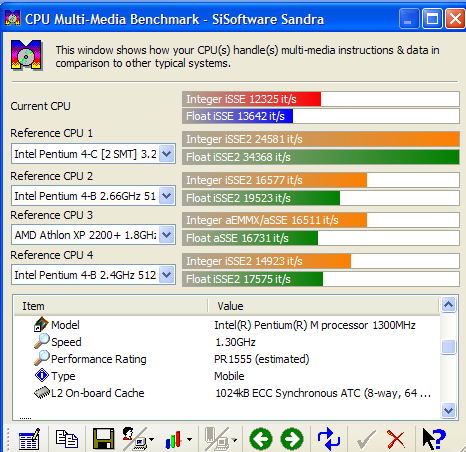Open Reference CPU 2 dropdown arrow
The width and height of the screenshot is (466, 452).
coord(166,195)
